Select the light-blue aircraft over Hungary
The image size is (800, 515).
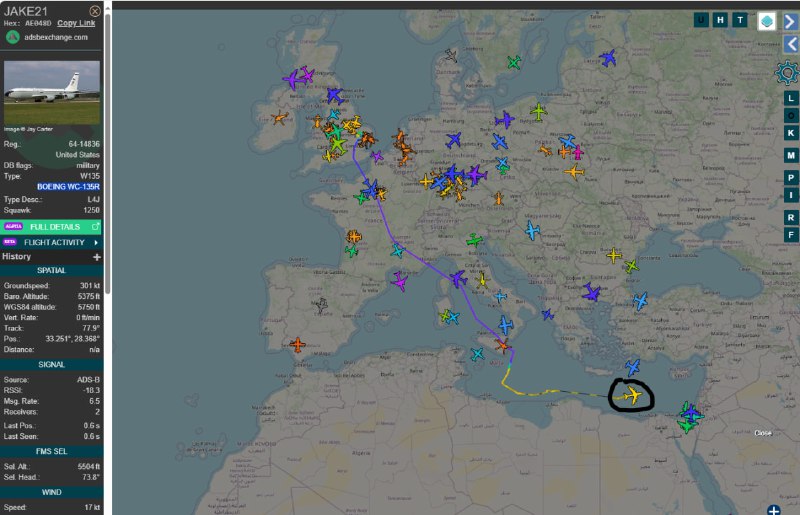point(532,231)
